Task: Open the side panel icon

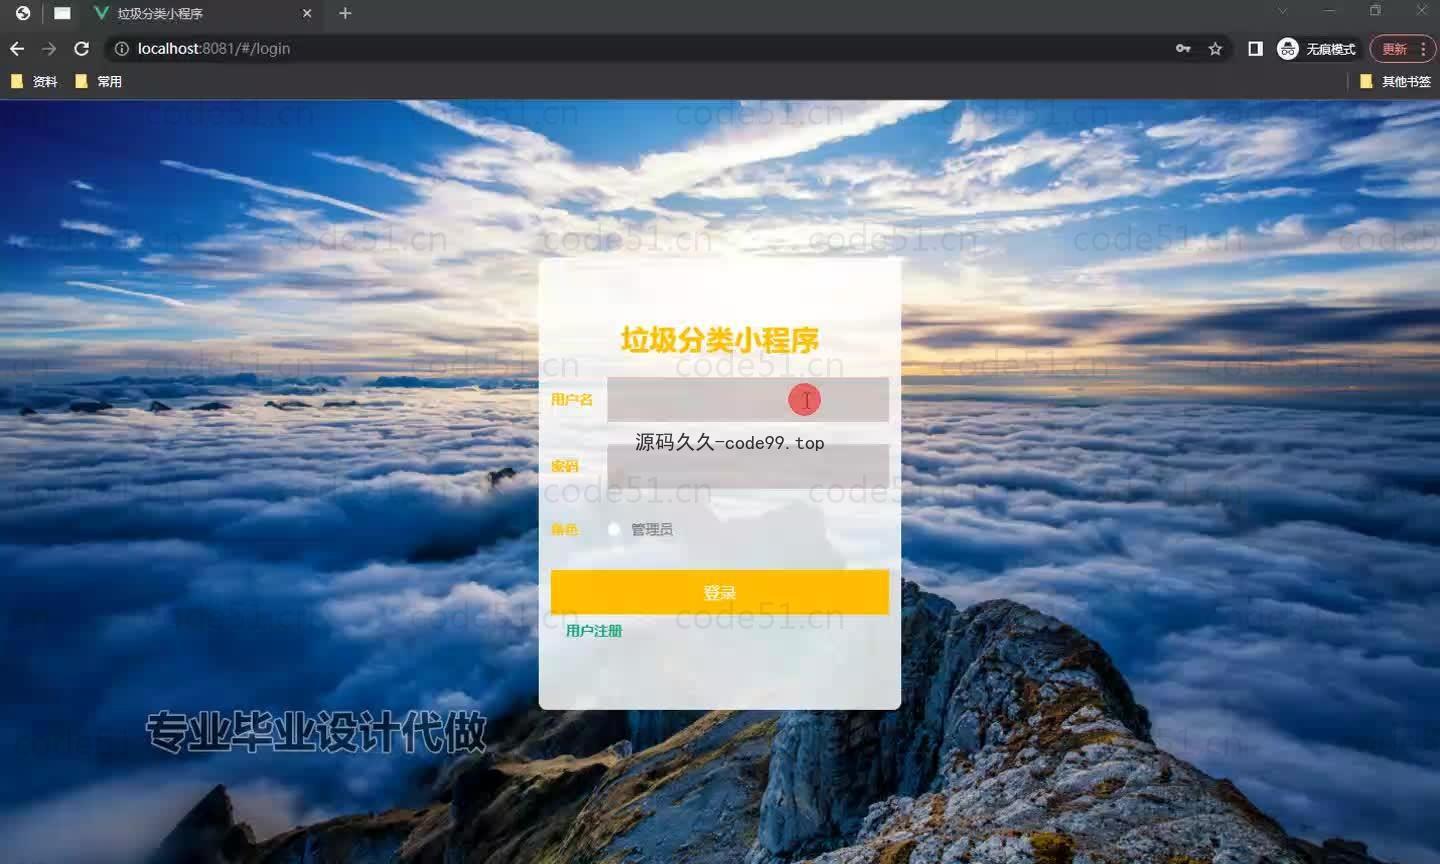Action: point(1255,49)
